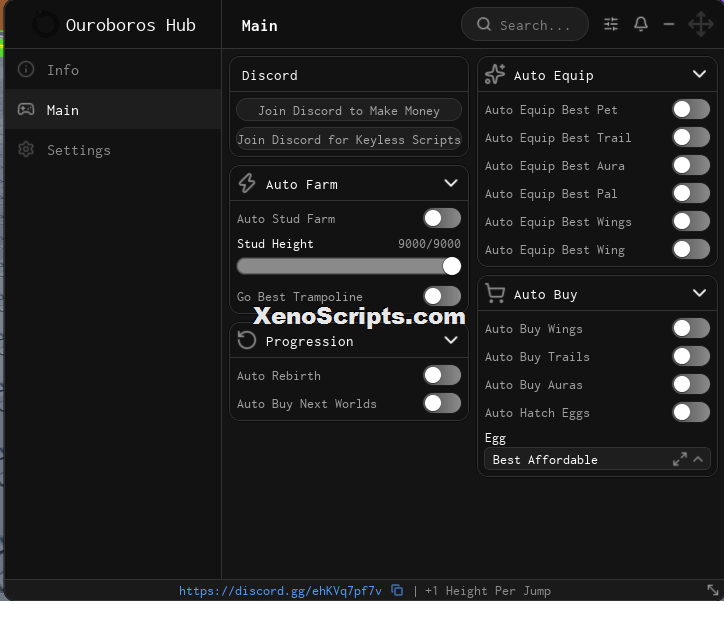This screenshot has width=724, height=631.
Task: Toggle Auto Stud Farm switch
Action: click(442, 218)
